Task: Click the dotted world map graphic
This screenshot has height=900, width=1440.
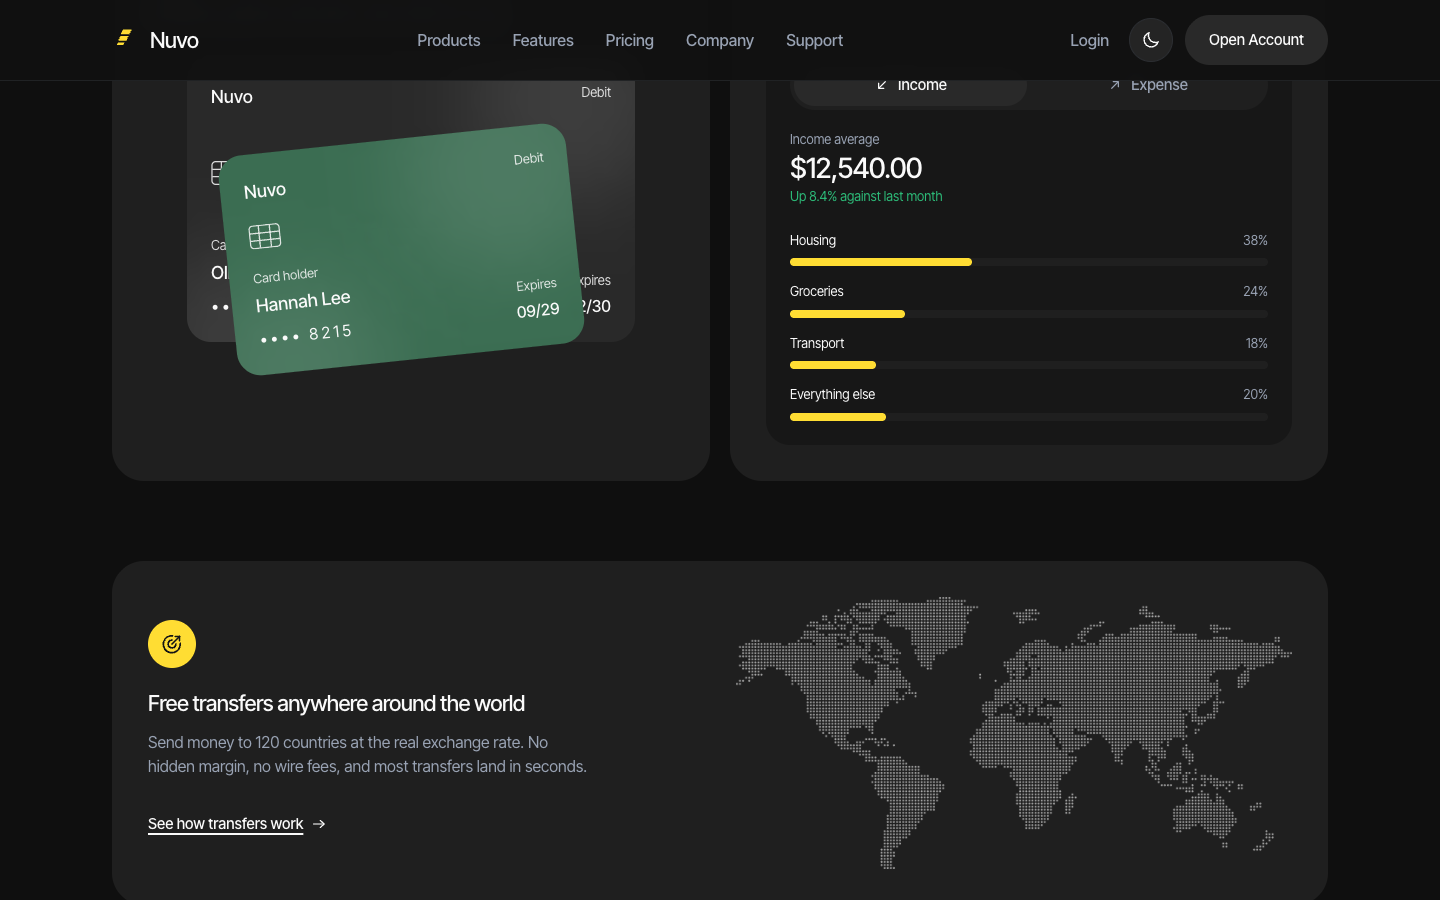Action: click(x=1014, y=733)
